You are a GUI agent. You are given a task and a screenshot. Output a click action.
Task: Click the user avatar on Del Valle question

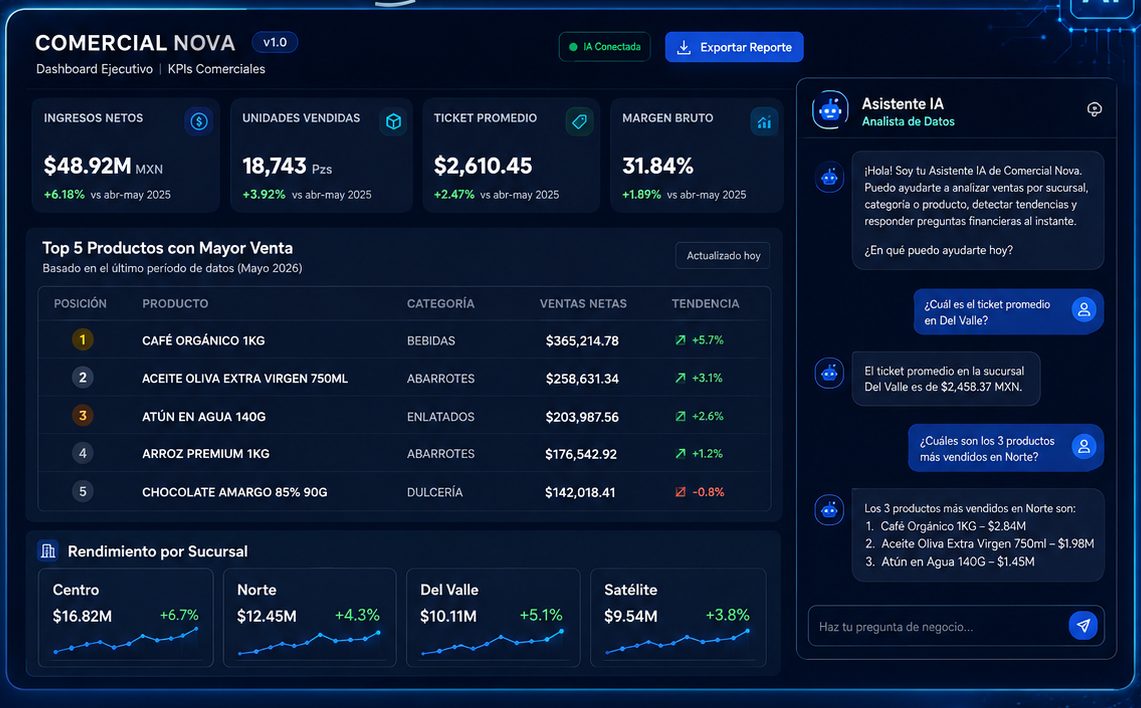(x=1084, y=310)
